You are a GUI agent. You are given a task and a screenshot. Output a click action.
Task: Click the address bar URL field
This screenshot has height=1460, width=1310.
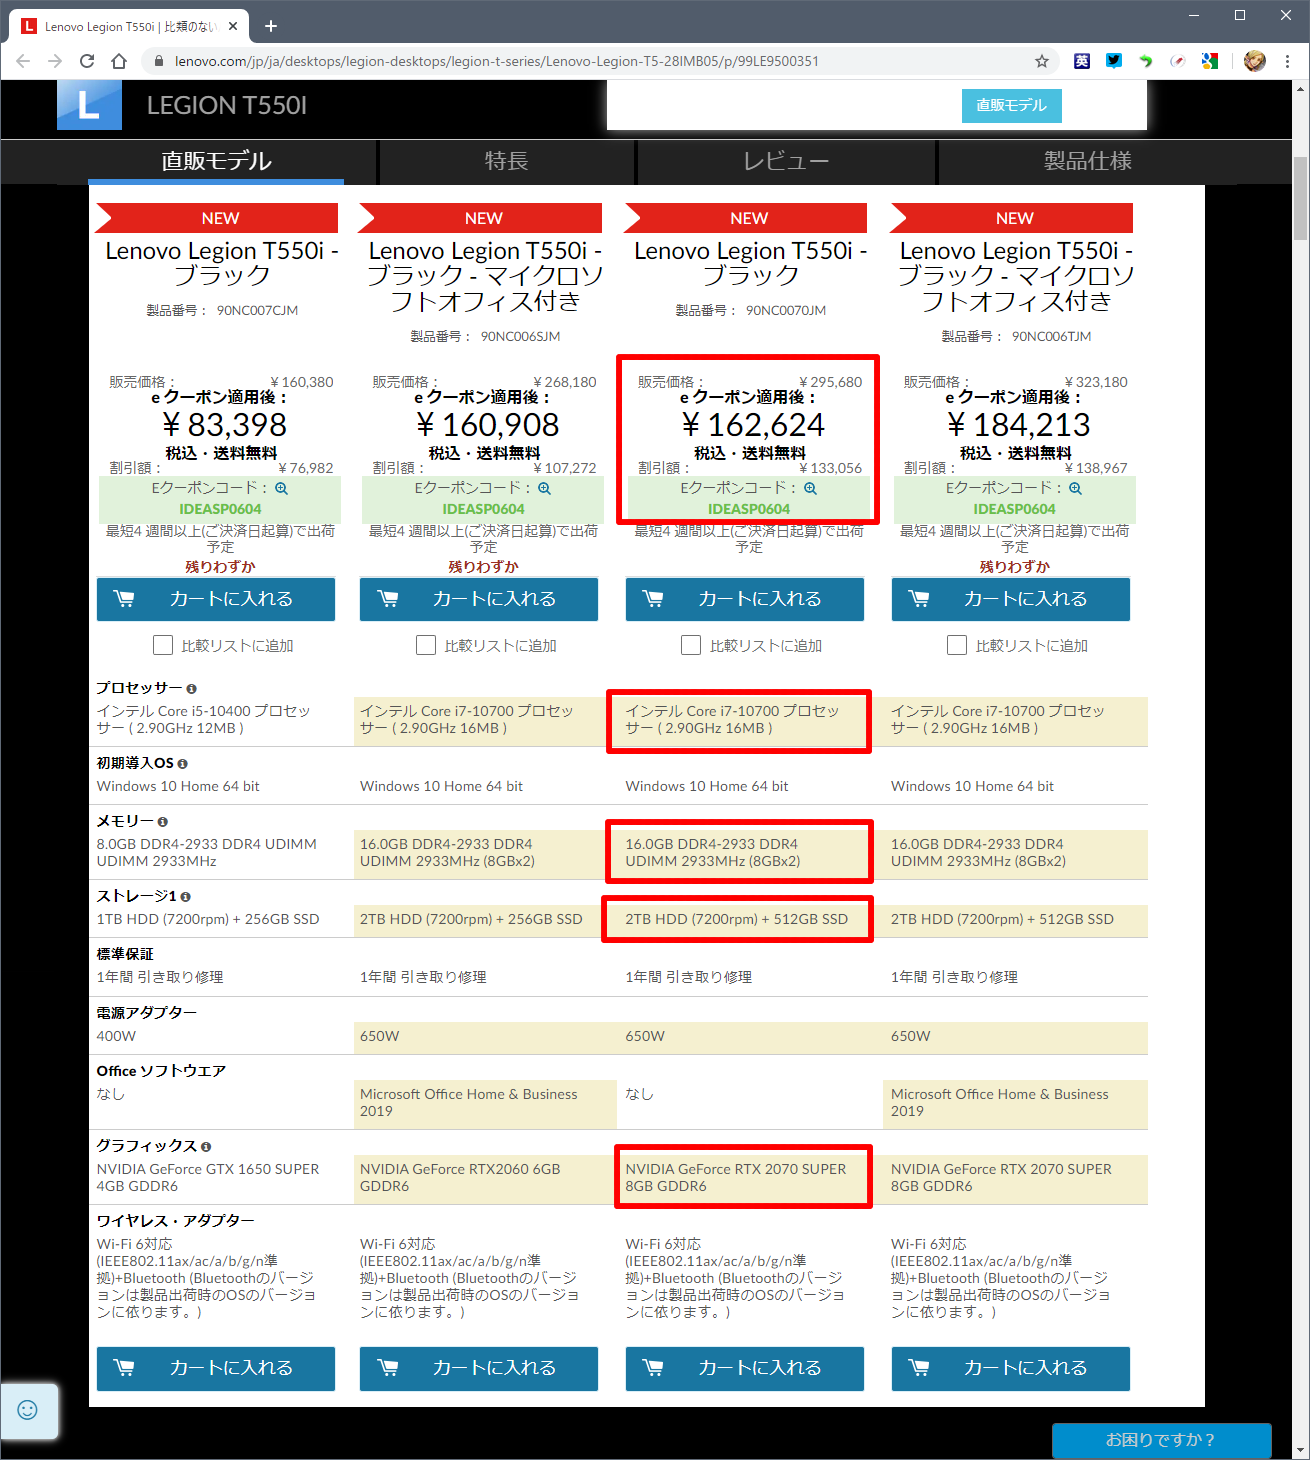(600, 61)
